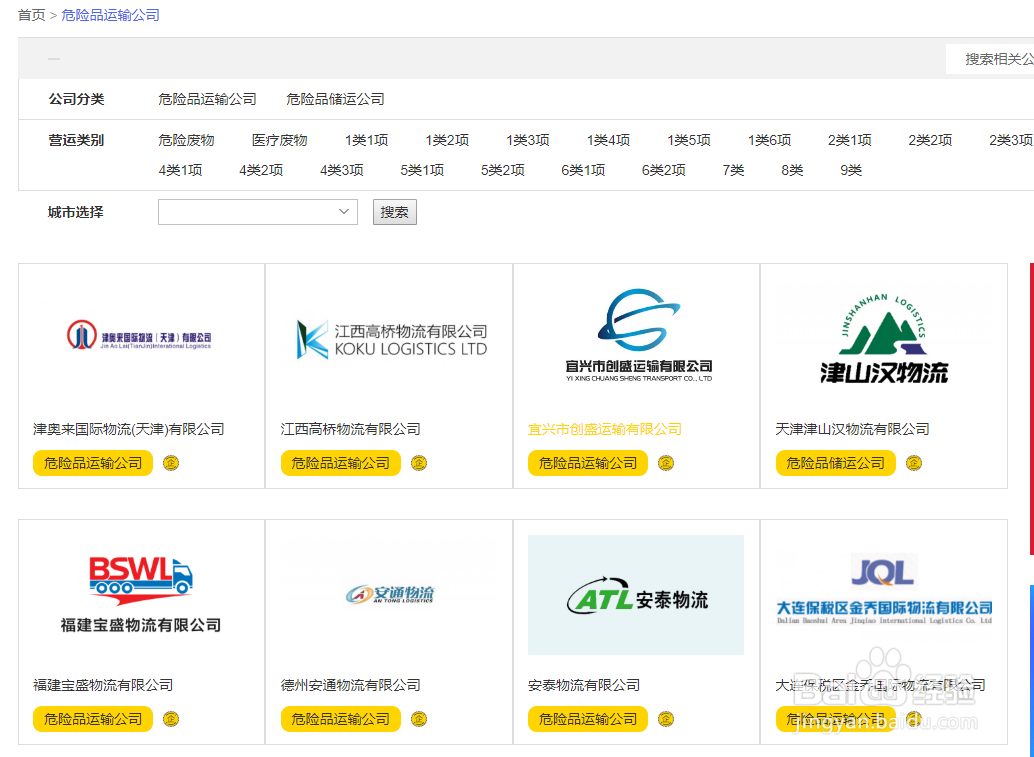Select the 1类5项 category filter
Viewport: 1034px width, 757px height.
point(688,140)
